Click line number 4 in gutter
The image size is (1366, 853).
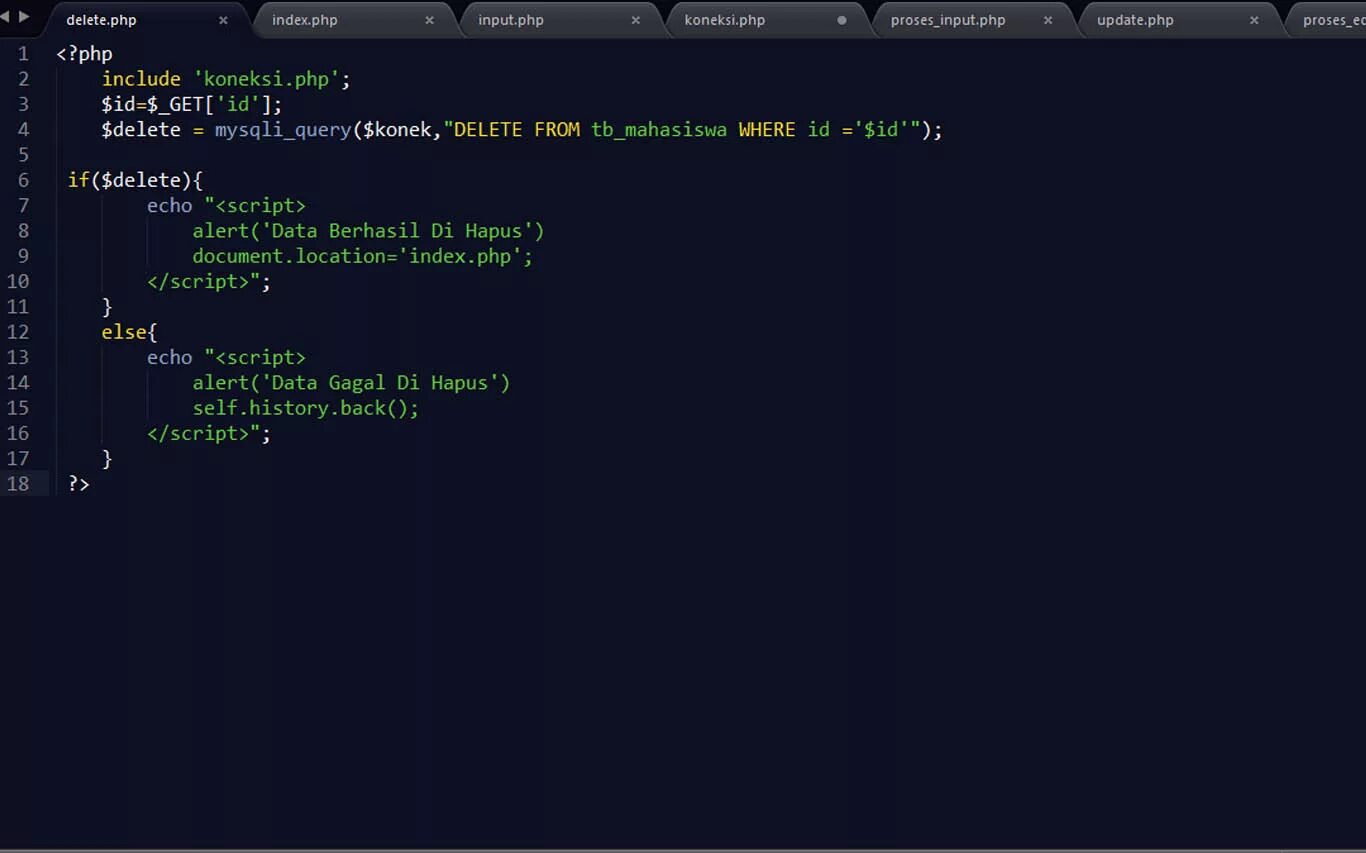(23, 130)
